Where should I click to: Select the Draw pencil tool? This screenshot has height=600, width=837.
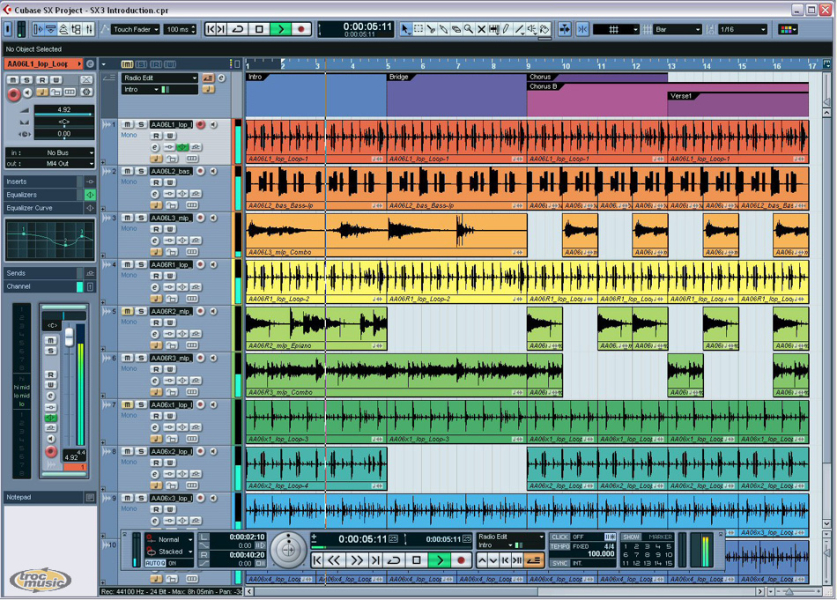pos(506,29)
